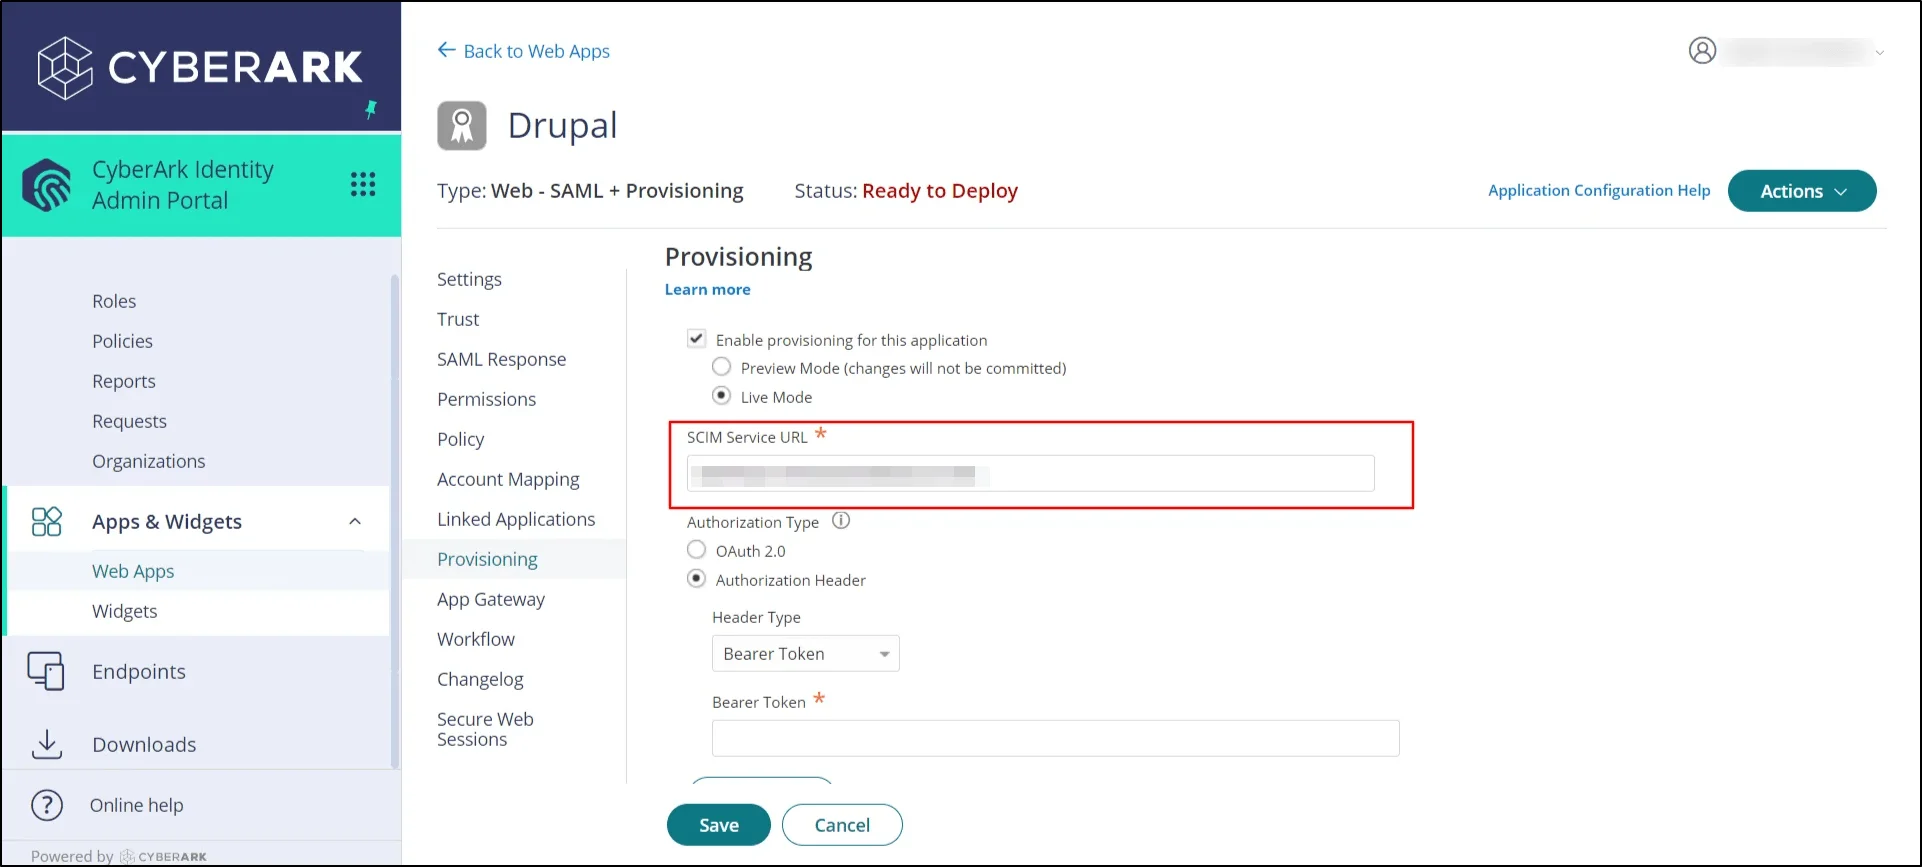
Task: Click the Cancel button
Action: coord(842,825)
